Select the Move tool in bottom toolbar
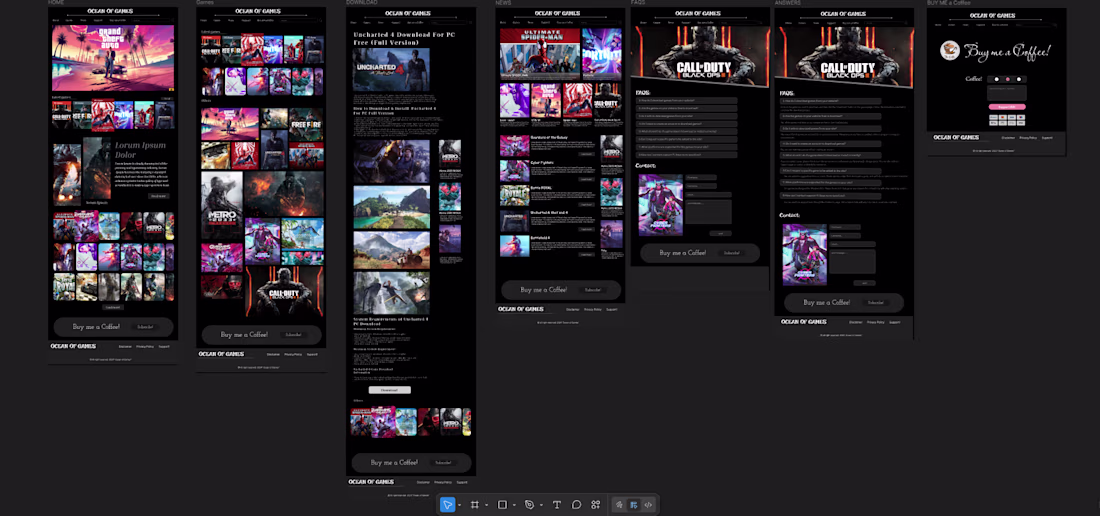Screen dimensions: 1100x516 (447, 505)
